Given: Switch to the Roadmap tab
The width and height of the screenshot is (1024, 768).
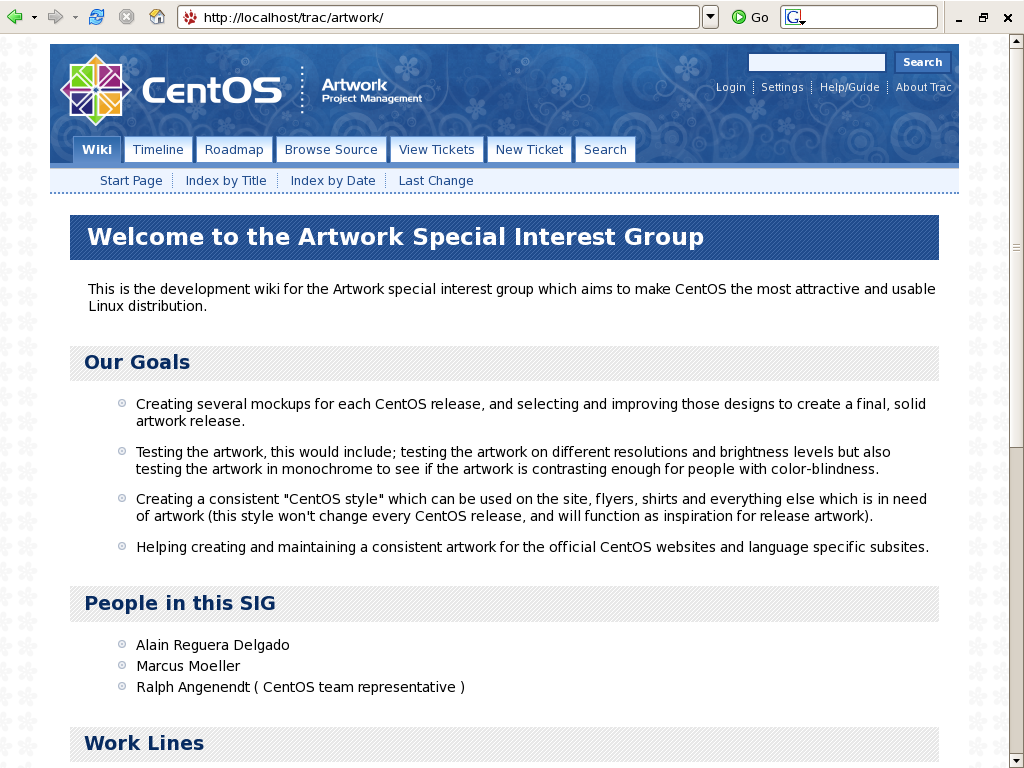Looking at the screenshot, I should pos(234,150).
